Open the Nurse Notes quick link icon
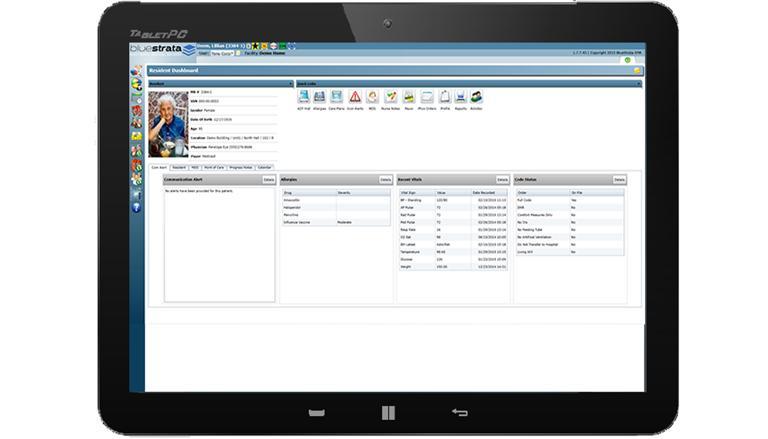 click(390, 97)
